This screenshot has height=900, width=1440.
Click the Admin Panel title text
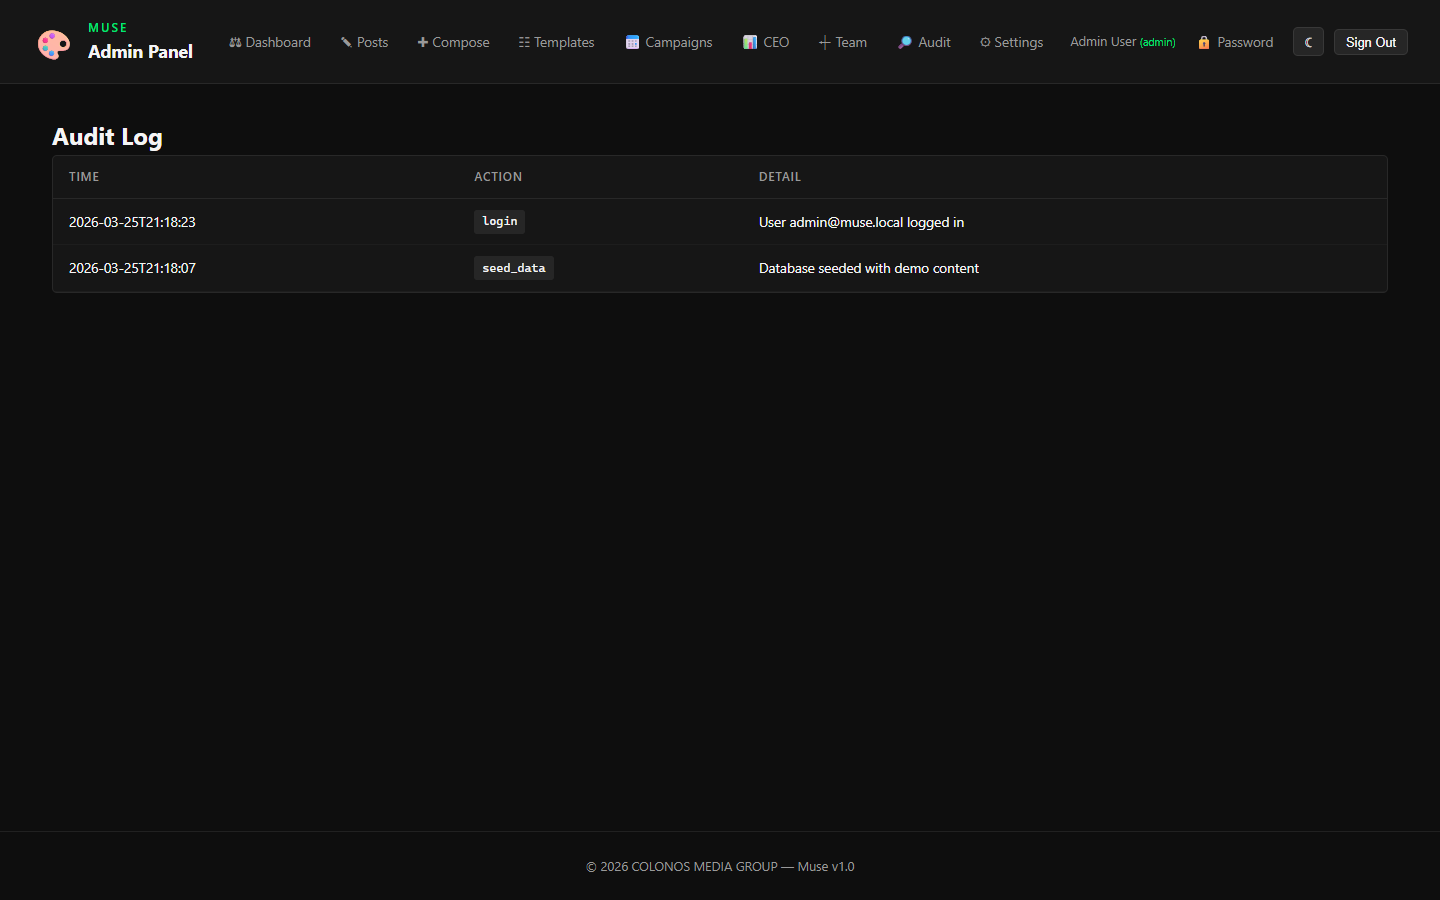(x=140, y=52)
